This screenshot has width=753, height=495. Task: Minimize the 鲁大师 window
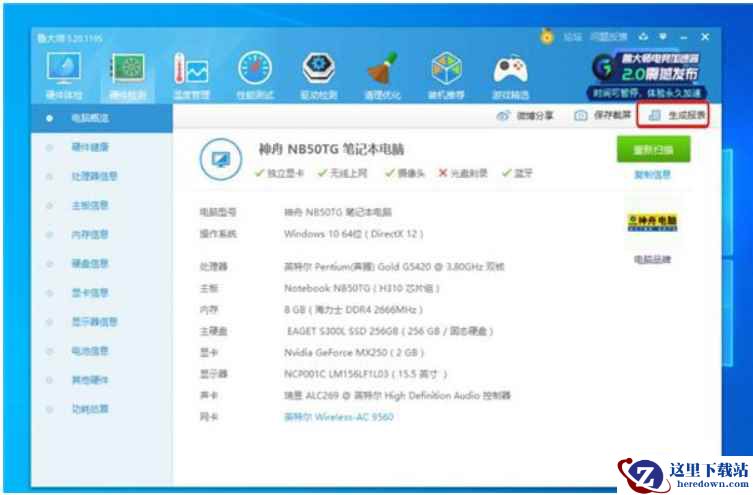coord(684,37)
